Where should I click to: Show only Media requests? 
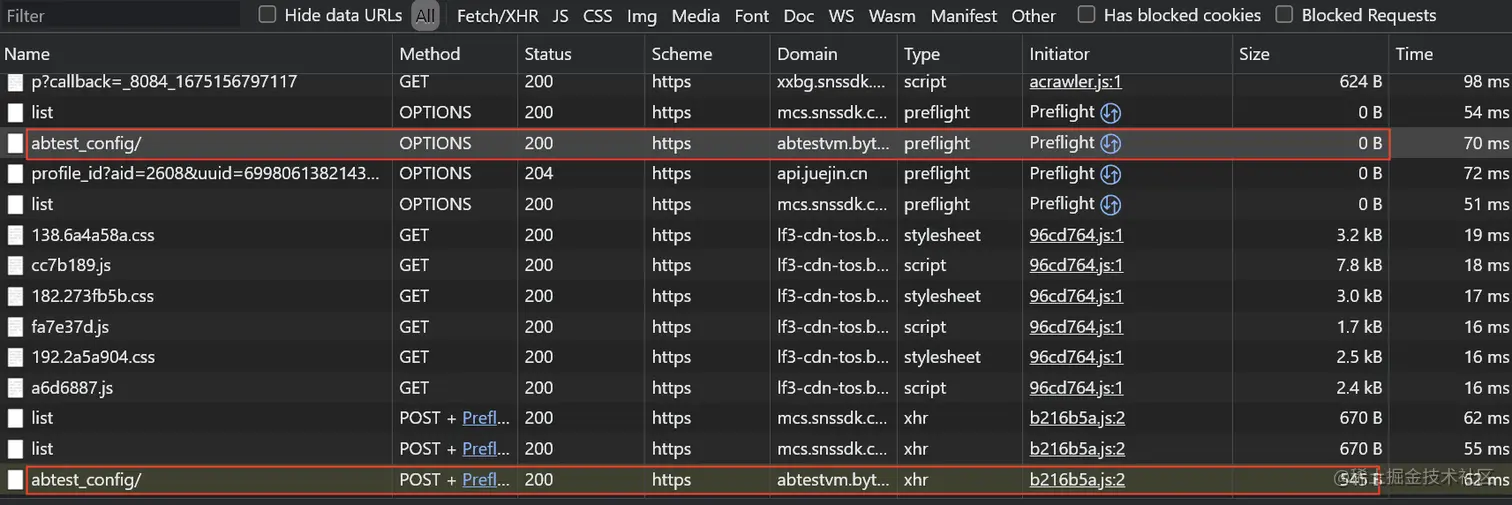coord(695,16)
